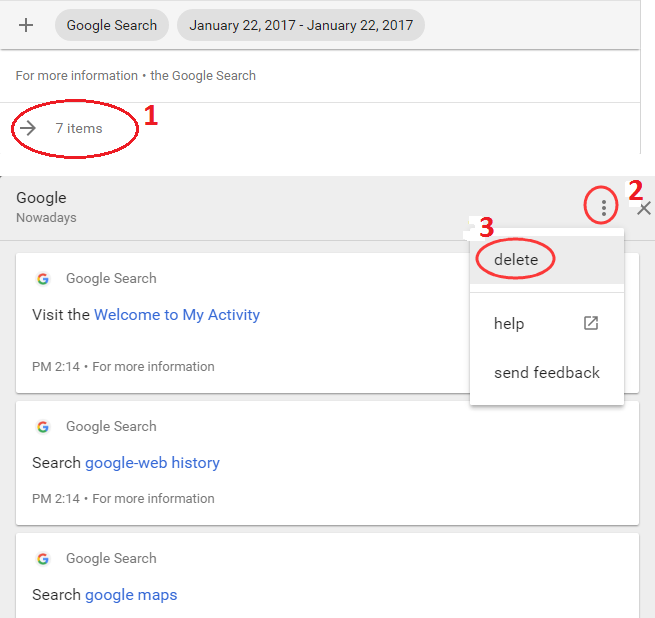Expand the 7 items arrow

(28, 128)
